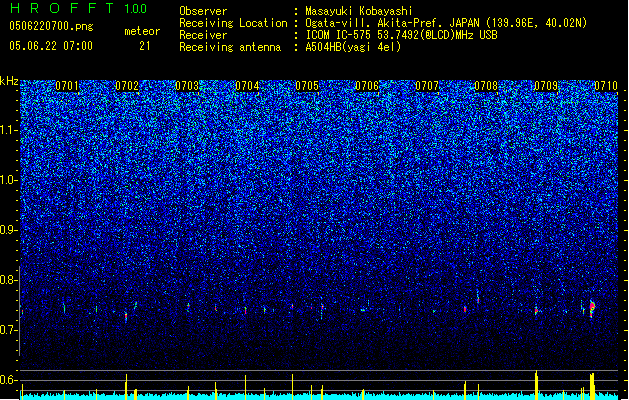Click the 'Receiving Location' field label
This screenshot has height=400, width=629.
pos(233,23)
